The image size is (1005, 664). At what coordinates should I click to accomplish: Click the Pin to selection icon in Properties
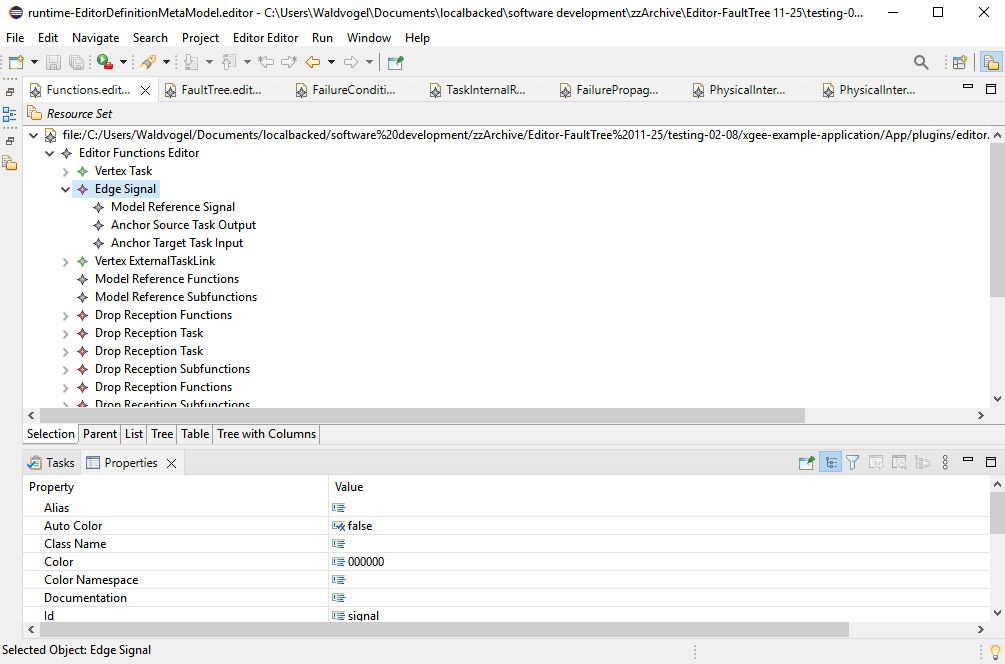pos(806,463)
